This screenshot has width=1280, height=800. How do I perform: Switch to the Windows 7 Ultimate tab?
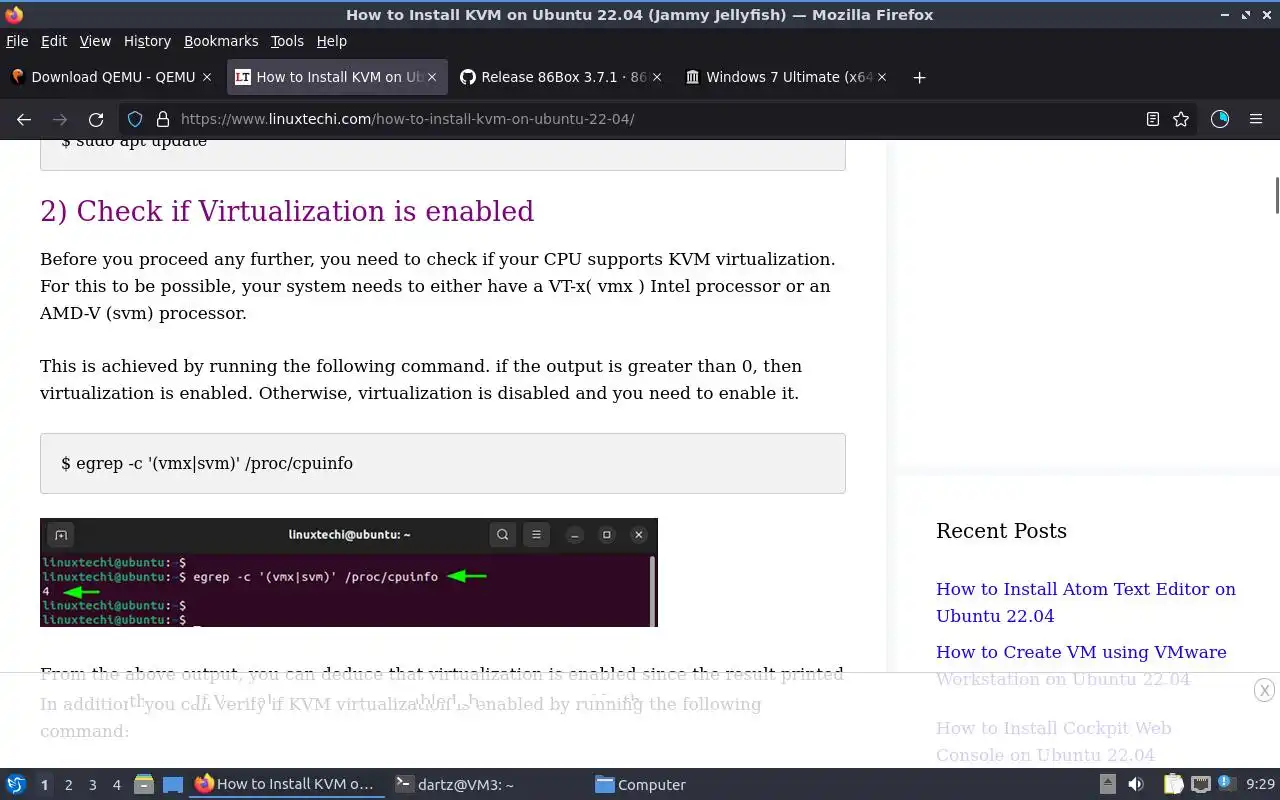(785, 77)
